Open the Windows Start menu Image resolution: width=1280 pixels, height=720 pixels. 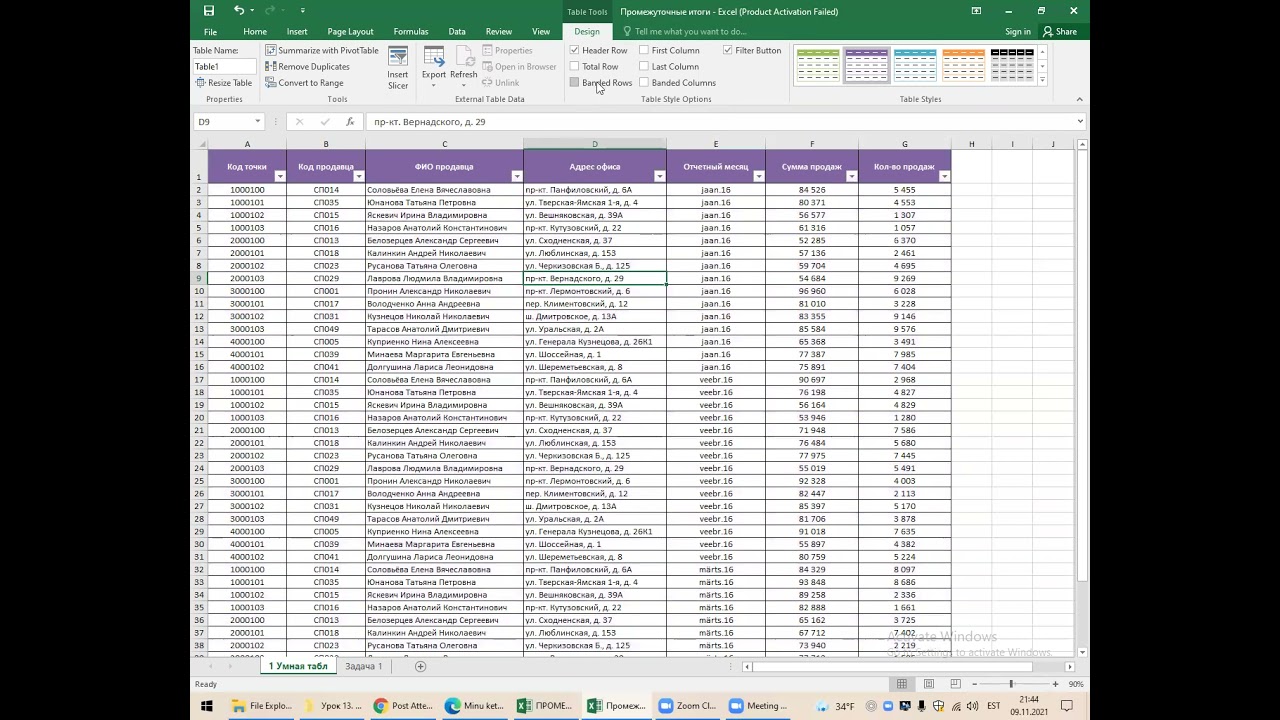click(x=207, y=706)
